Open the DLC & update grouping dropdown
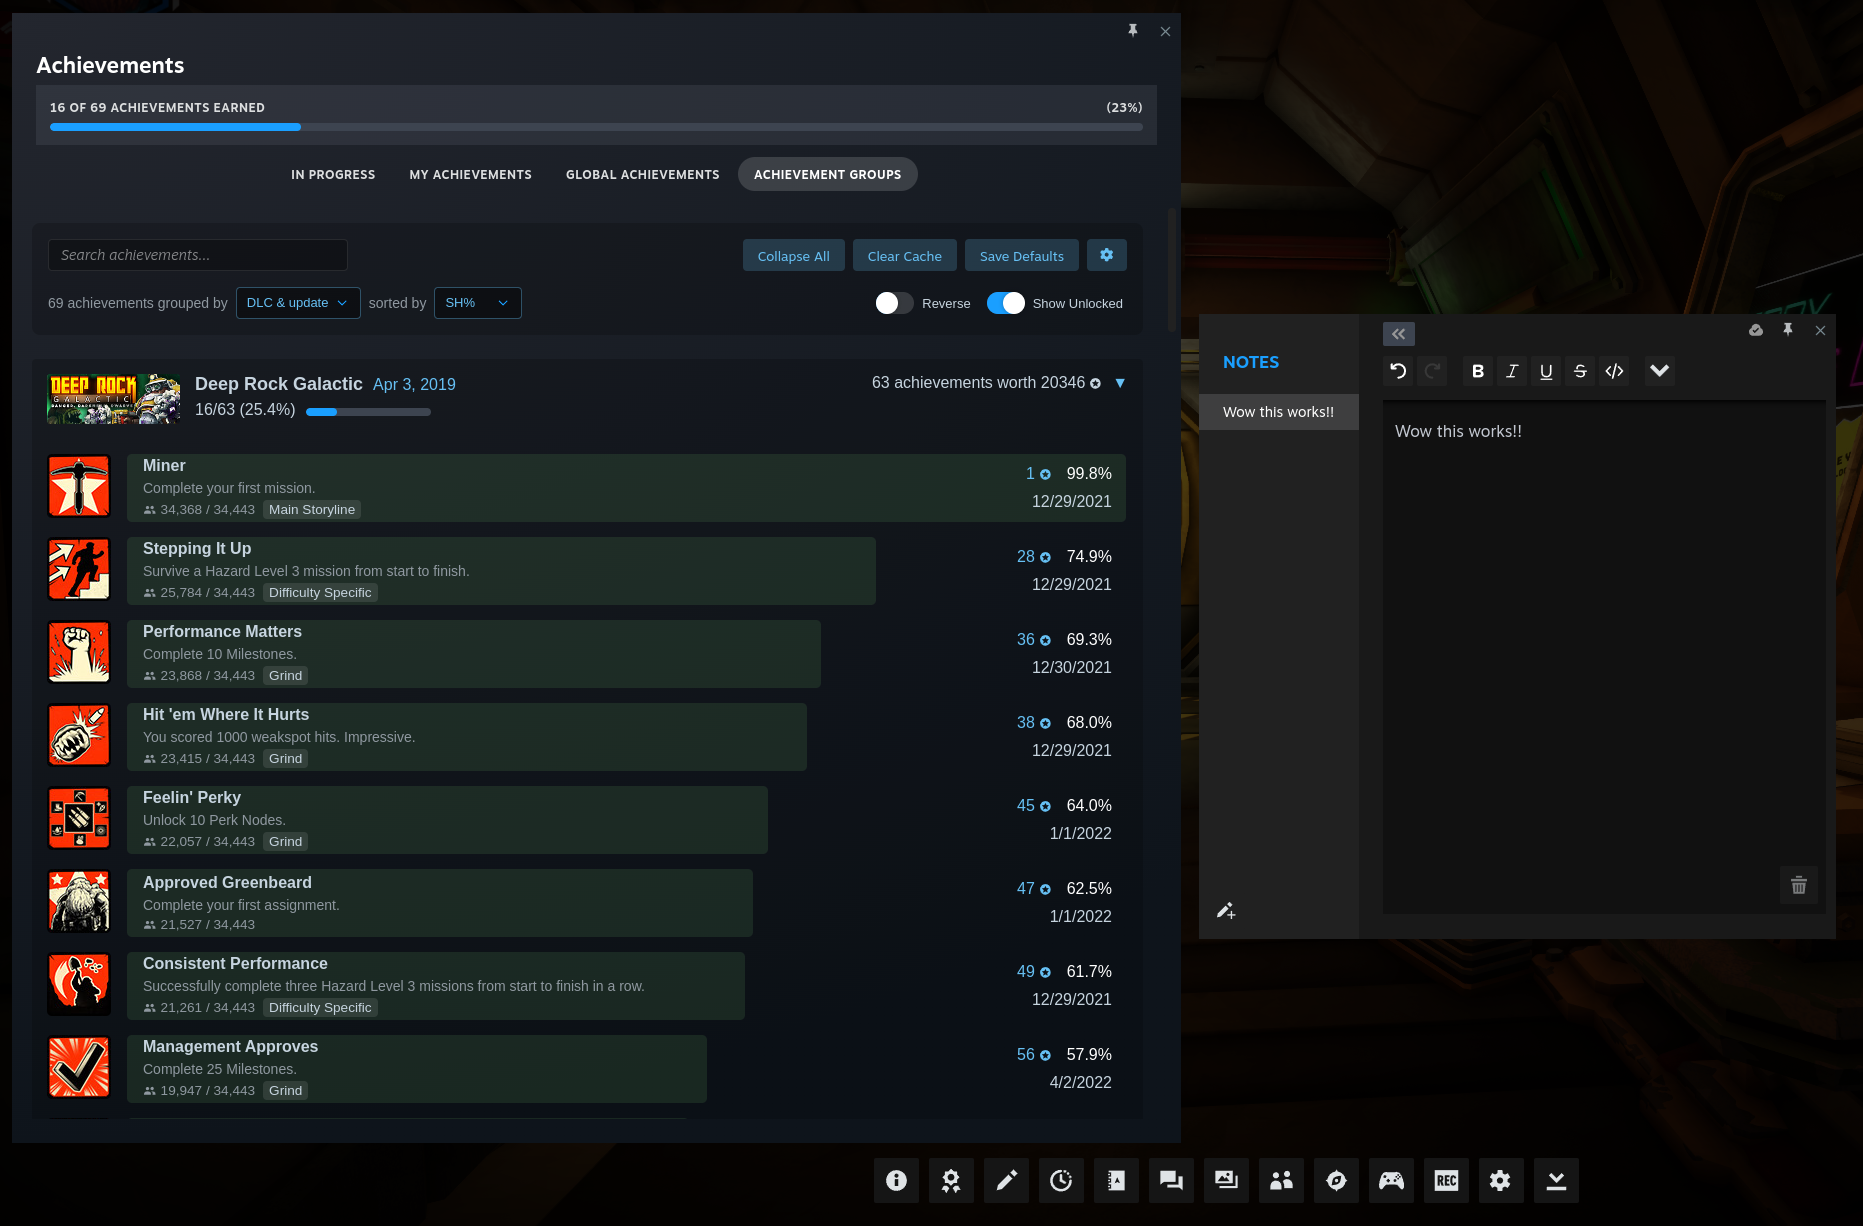1863x1226 pixels. (x=298, y=303)
